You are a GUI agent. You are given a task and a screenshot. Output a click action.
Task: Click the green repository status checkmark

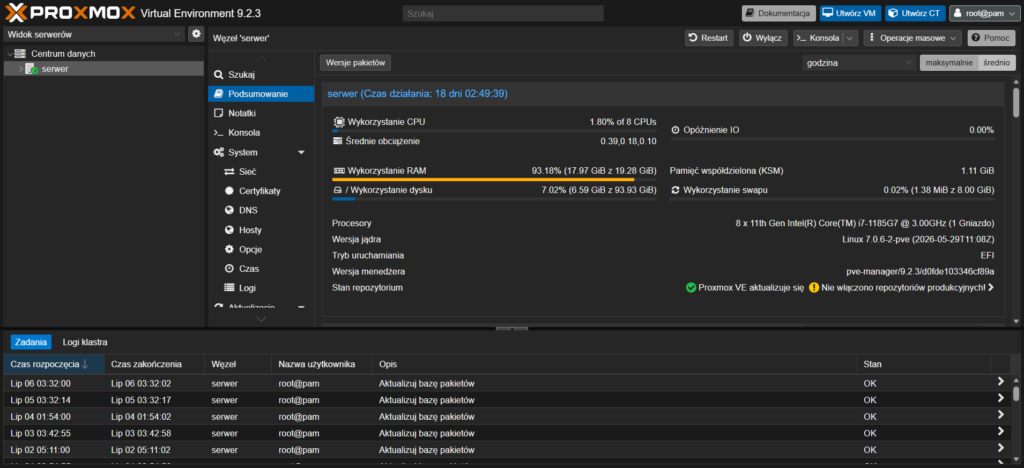pyautogui.click(x=691, y=287)
